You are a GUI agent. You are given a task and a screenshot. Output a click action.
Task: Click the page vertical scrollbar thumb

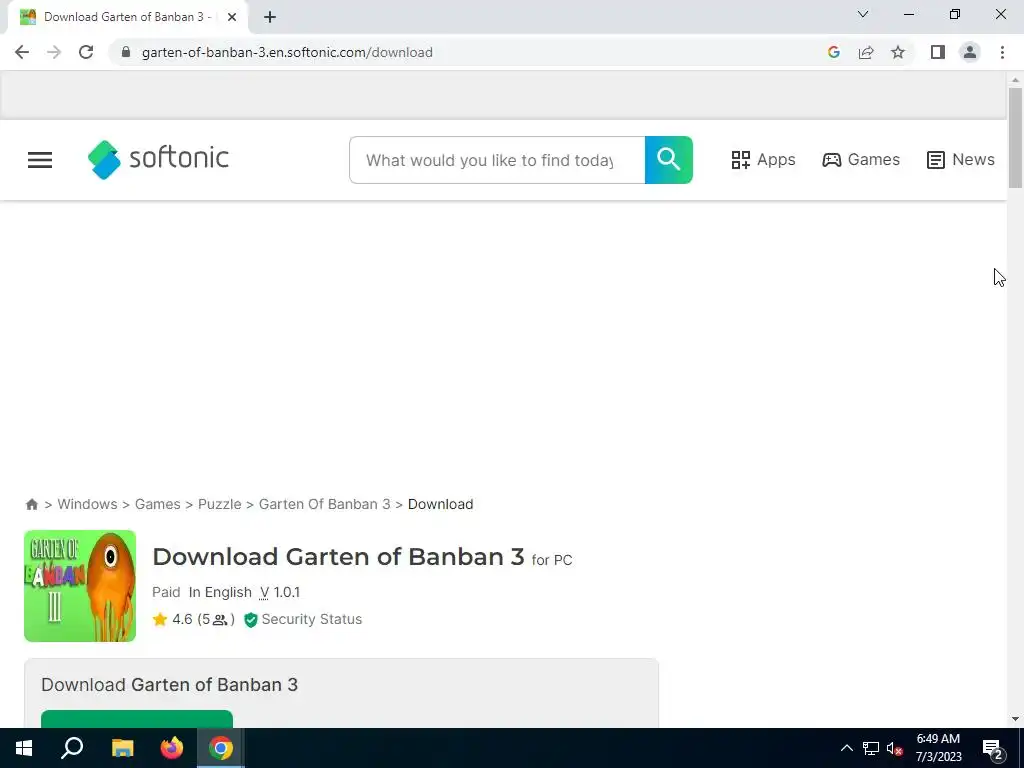pyautogui.click(x=1015, y=138)
